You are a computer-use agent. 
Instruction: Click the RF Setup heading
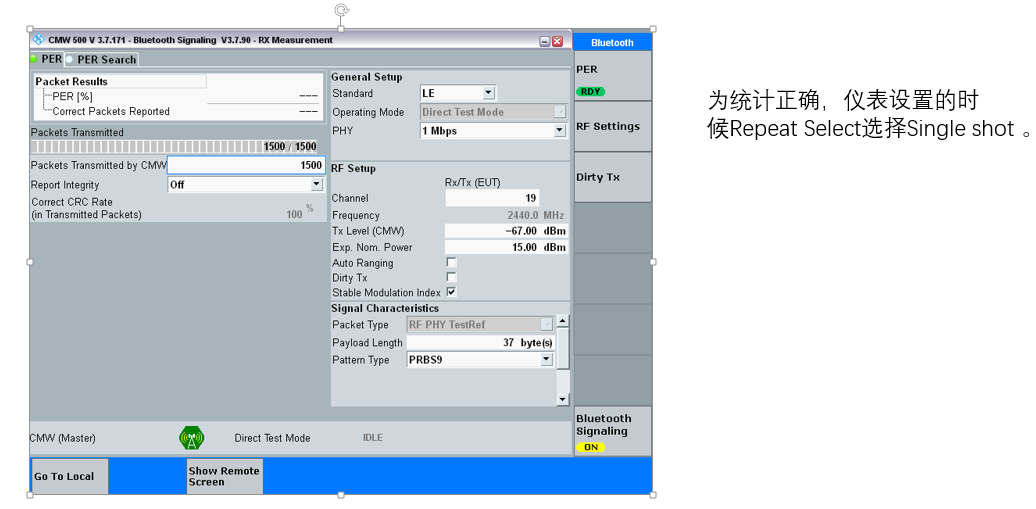click(353, 169)
